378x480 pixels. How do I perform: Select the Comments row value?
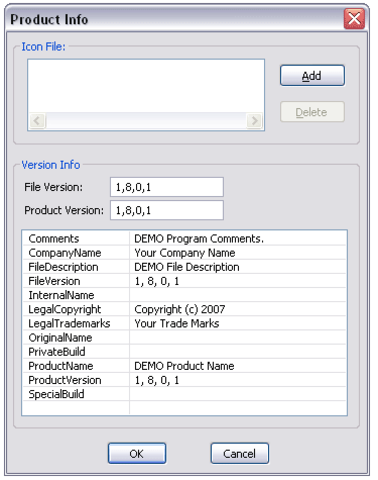click(238, 239)
